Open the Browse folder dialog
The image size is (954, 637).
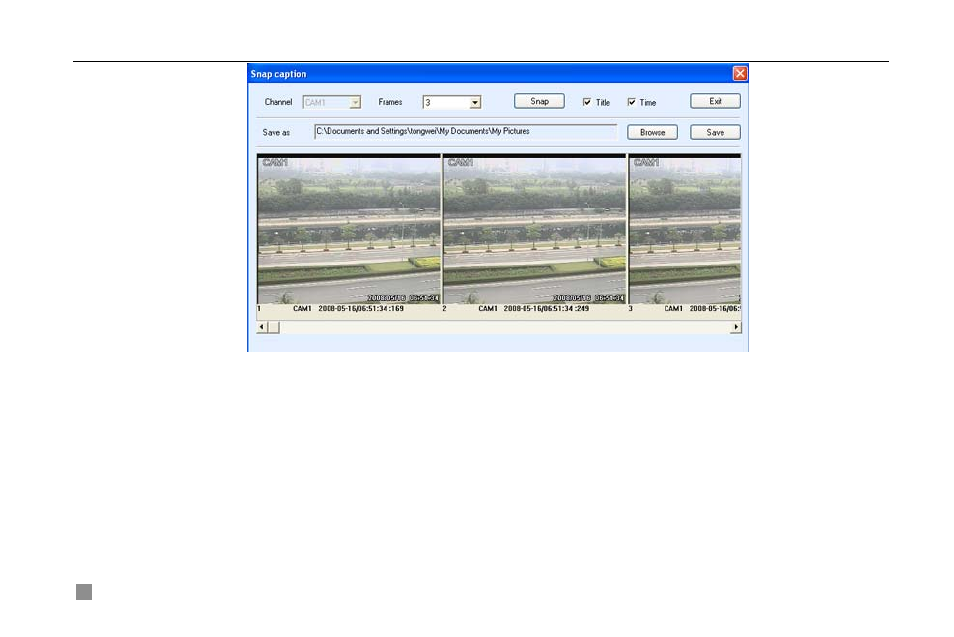click(x=652, y=132)
